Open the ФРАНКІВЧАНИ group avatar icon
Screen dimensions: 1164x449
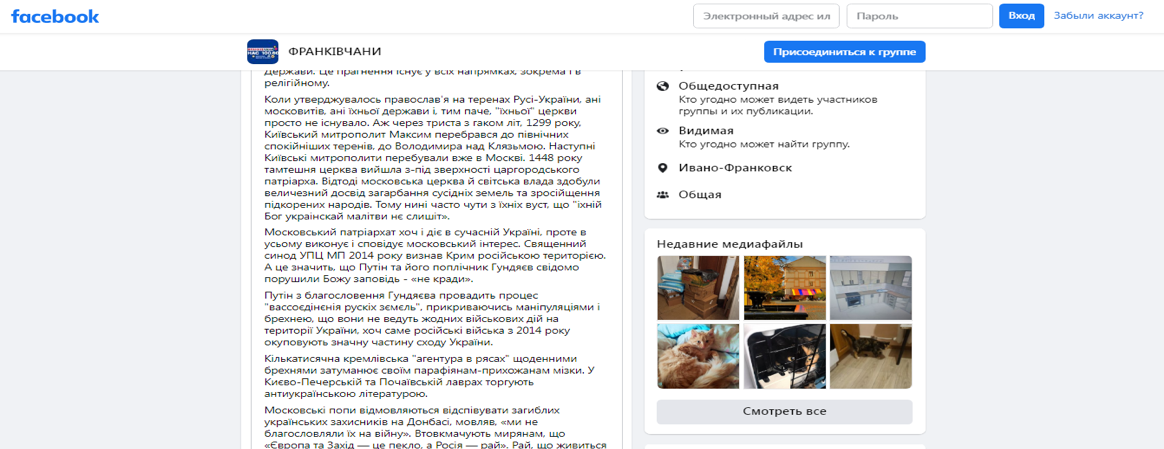263,52
